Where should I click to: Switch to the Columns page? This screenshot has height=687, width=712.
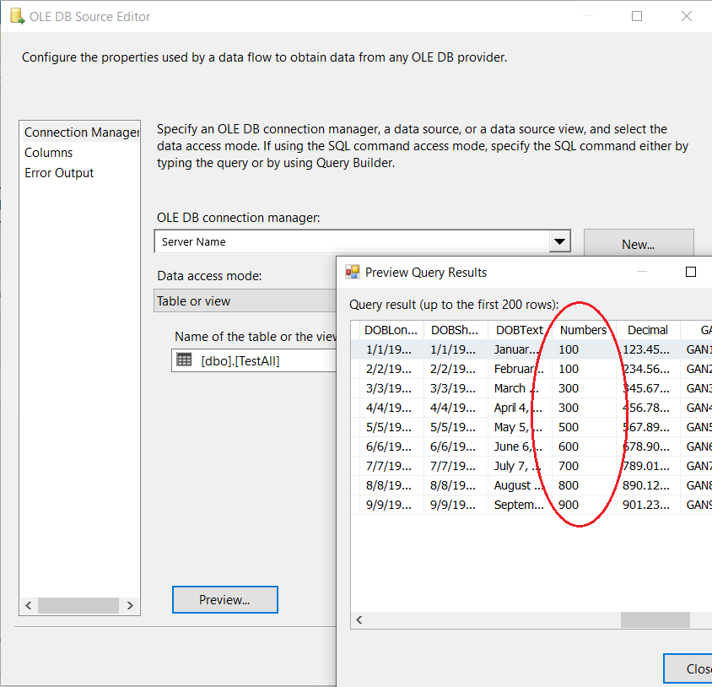(49, 153)
